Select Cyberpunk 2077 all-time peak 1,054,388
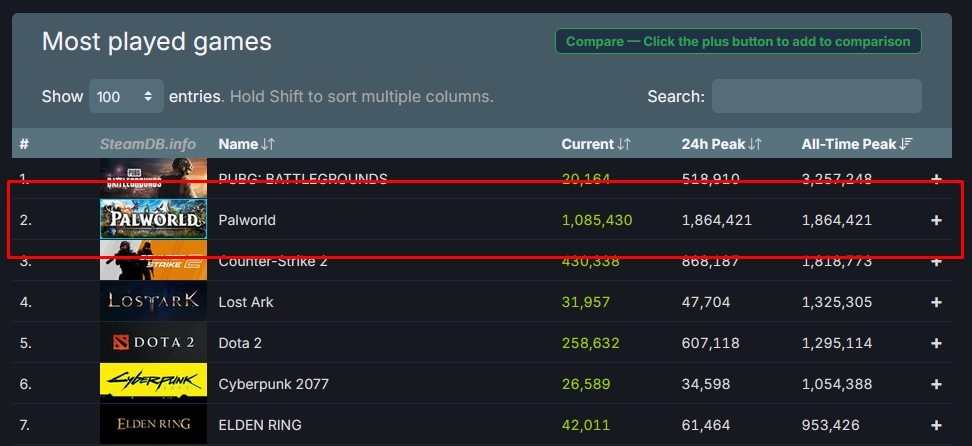Screen dimensions: 972x446 point(837,384)
